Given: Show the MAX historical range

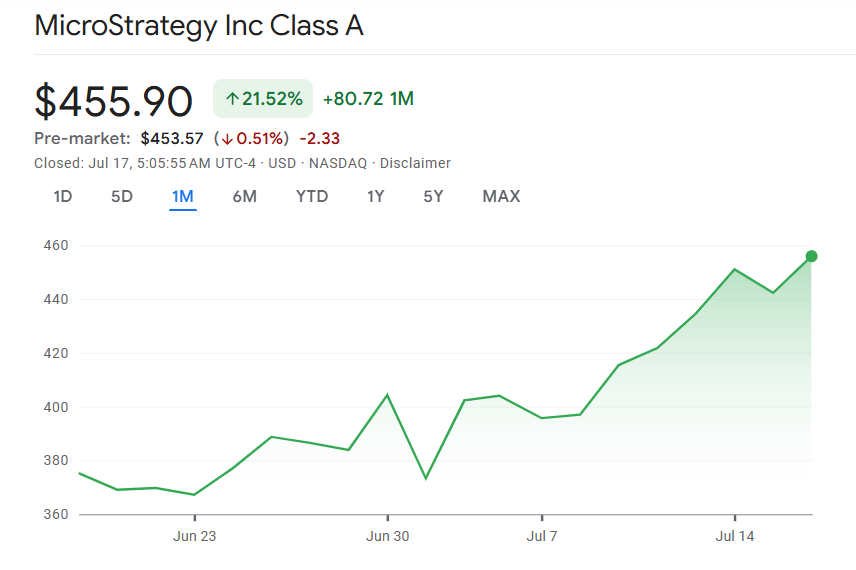Looking at the screenshot, I should tap(501, 196).
